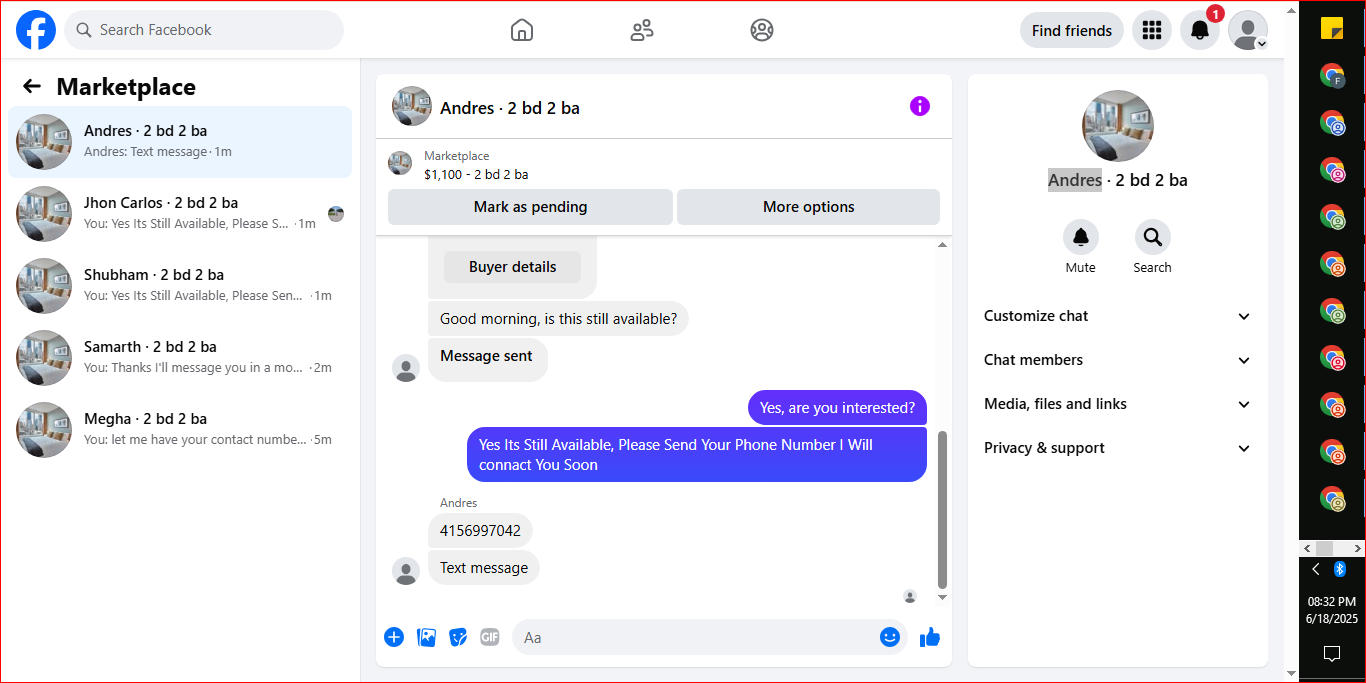The image size is (1366, 683).
Task: Click the chat scrollbar up arrow
Action: [942, 245]
